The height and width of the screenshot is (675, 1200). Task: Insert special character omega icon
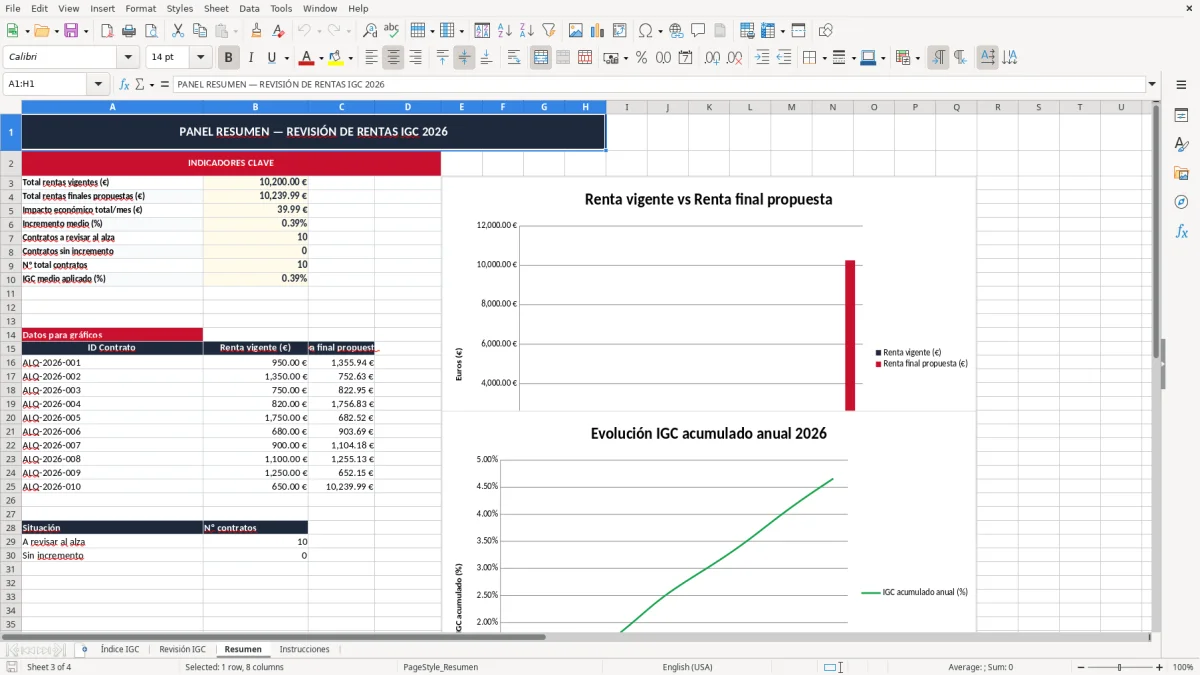coord(645,31)
